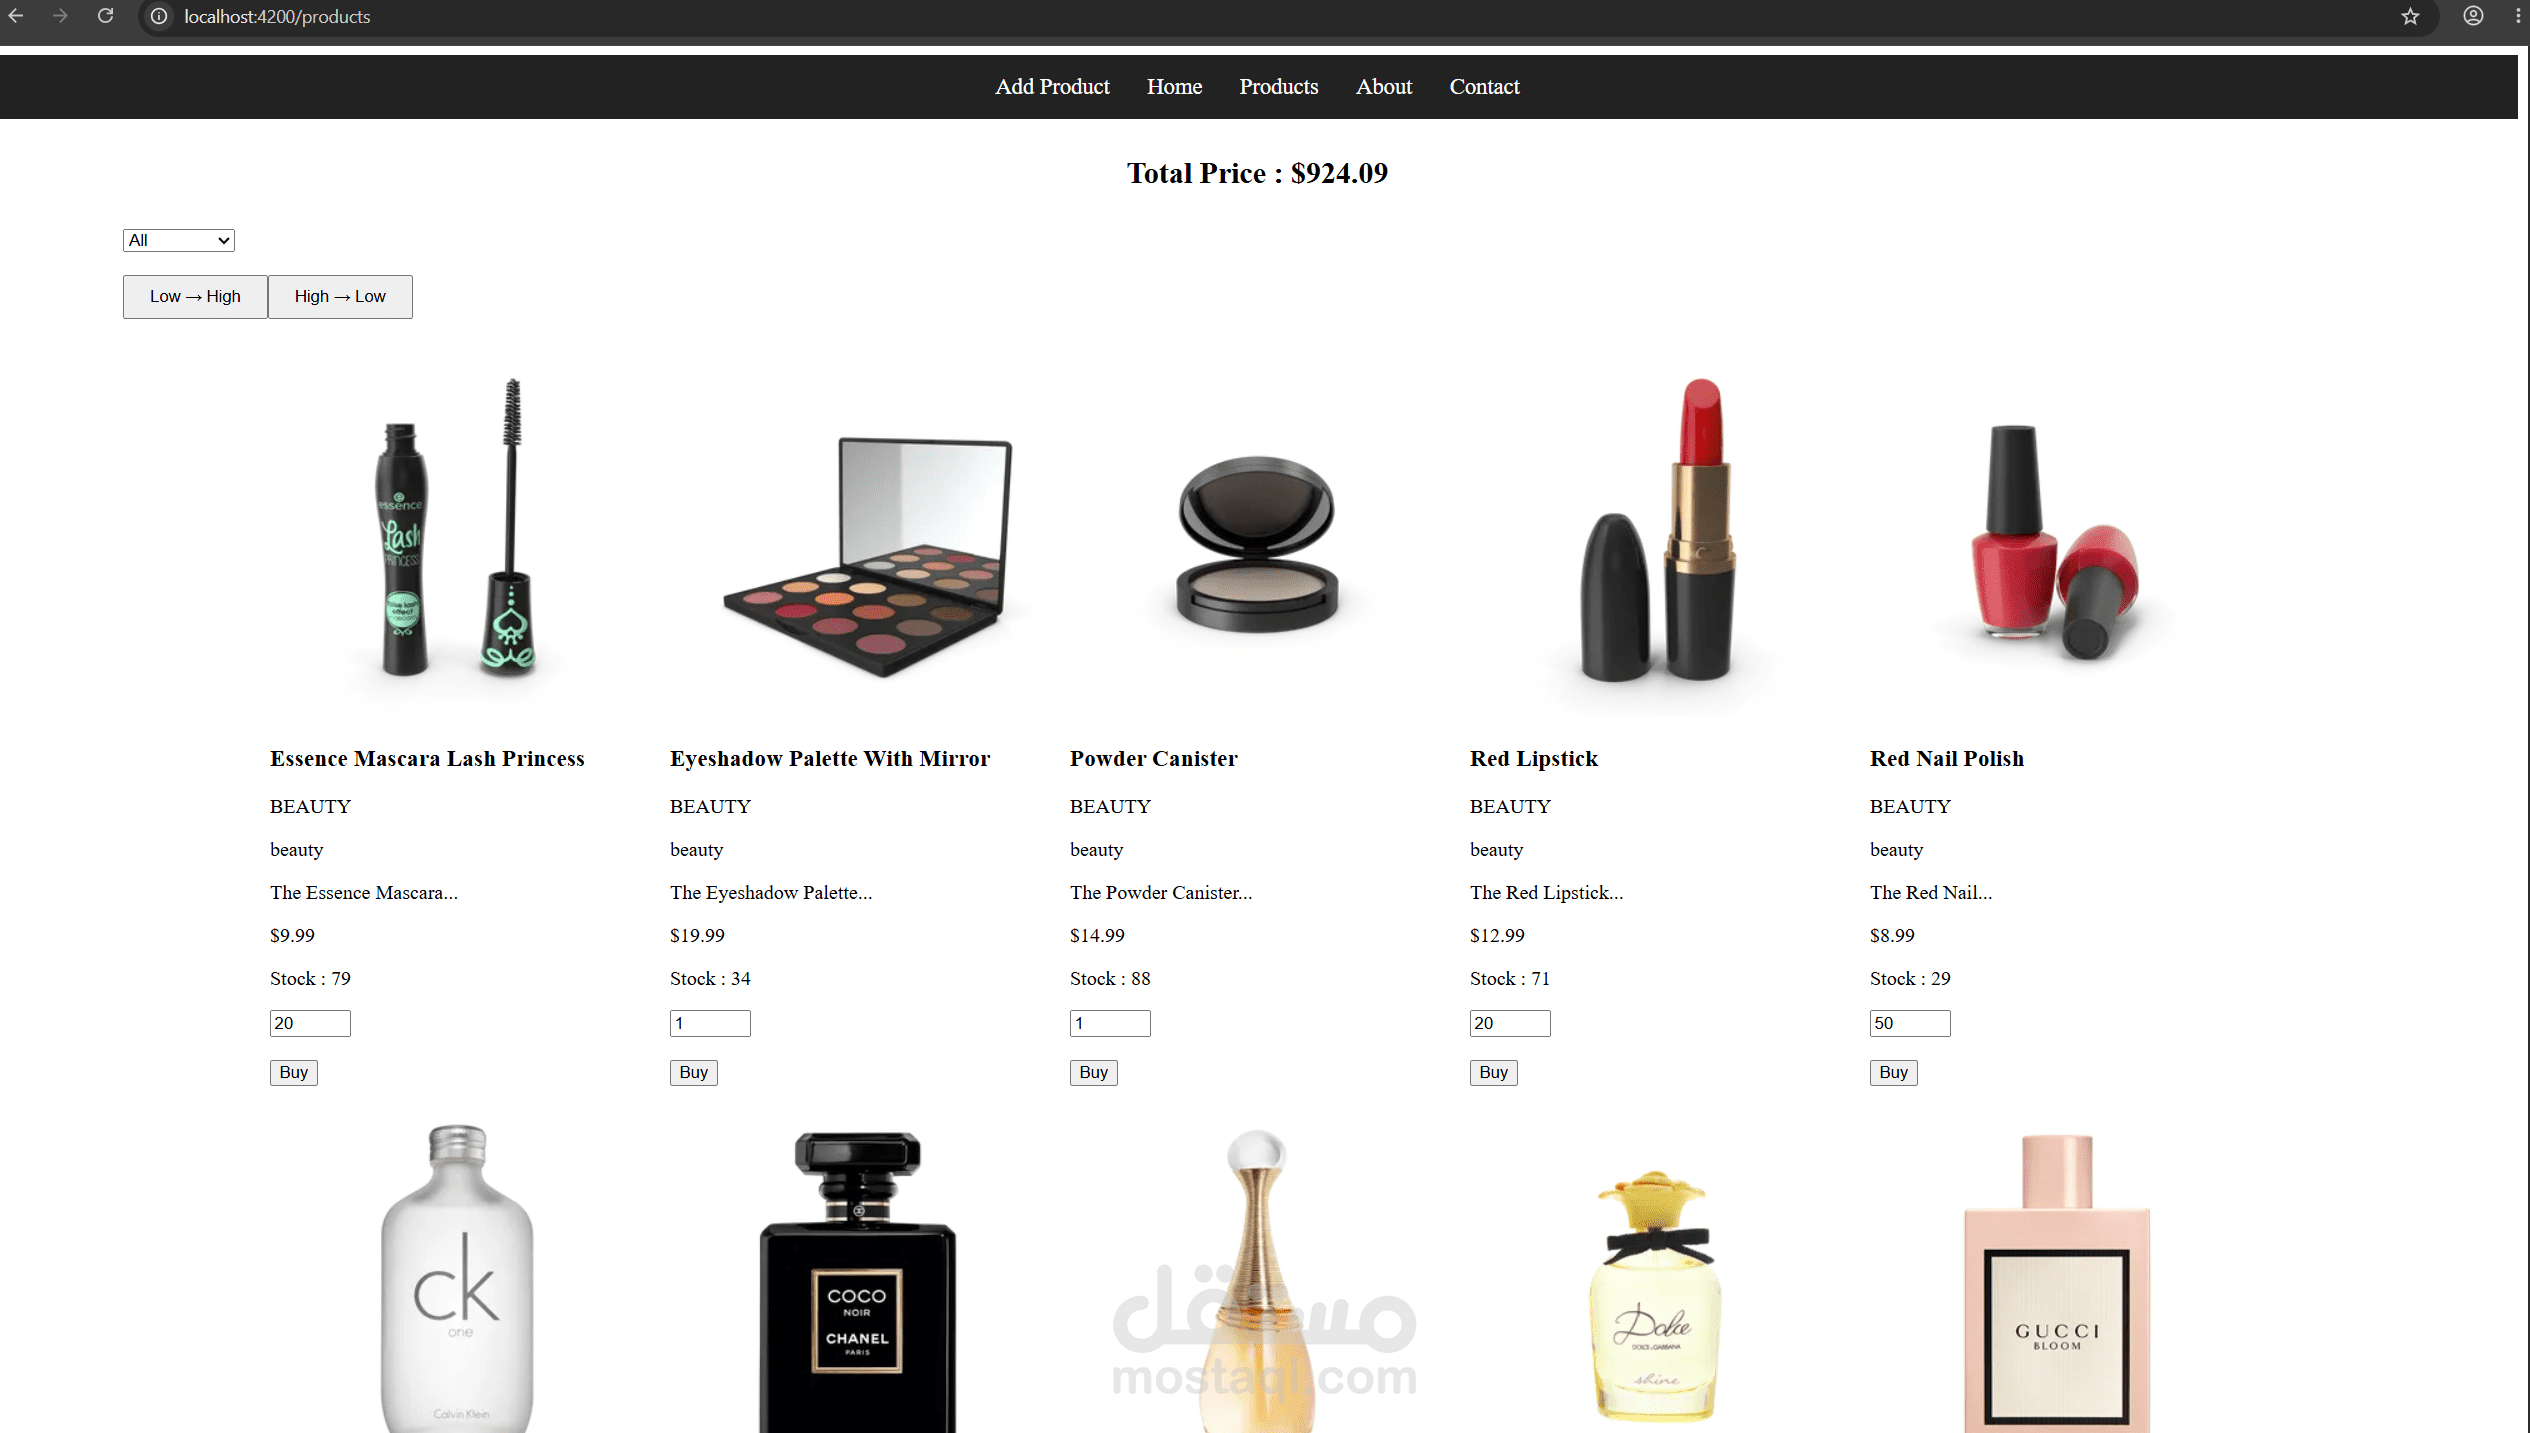The image size is (2530, 1433).
Task: Sort products High → Low
Action: (x=340, y=297)
